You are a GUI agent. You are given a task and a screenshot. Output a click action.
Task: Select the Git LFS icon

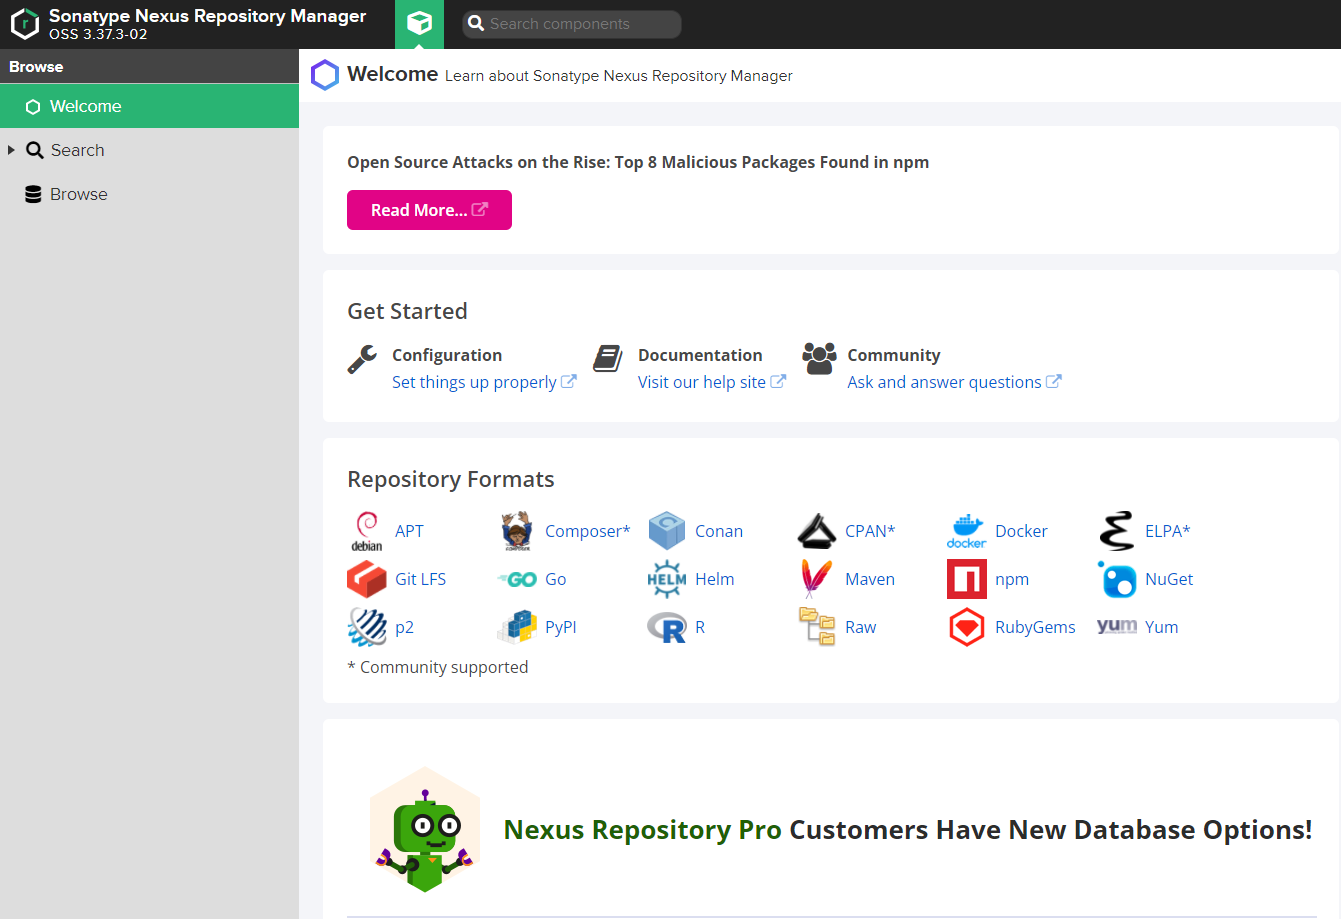pyautogui.click(x=366, y=579)
